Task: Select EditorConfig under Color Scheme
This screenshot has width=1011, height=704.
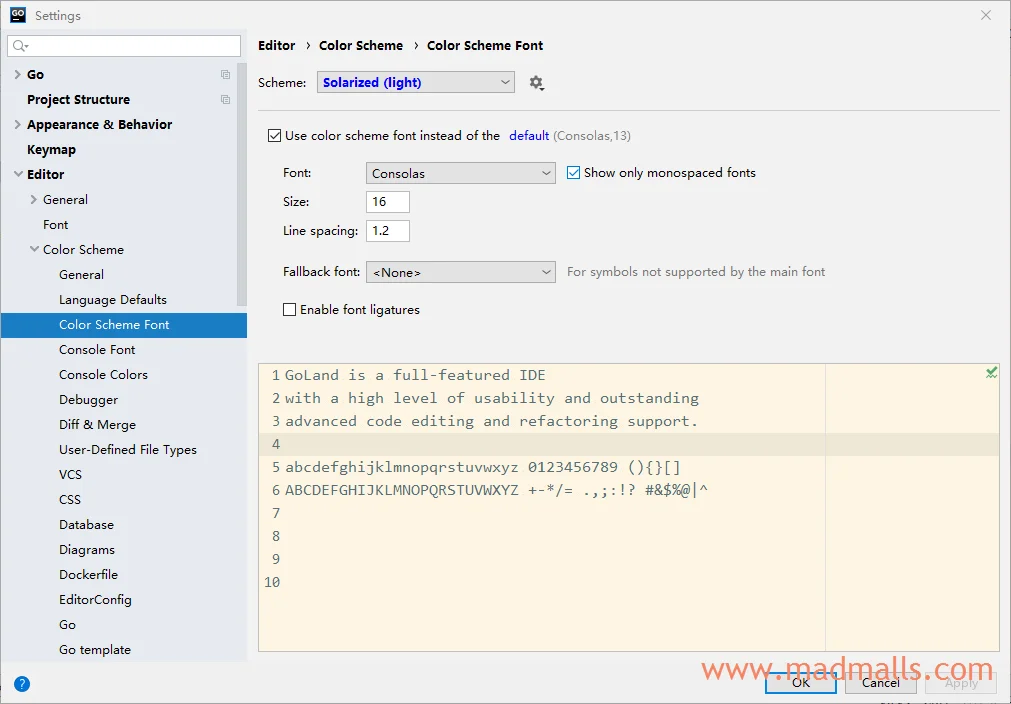Action: (95, 600)
